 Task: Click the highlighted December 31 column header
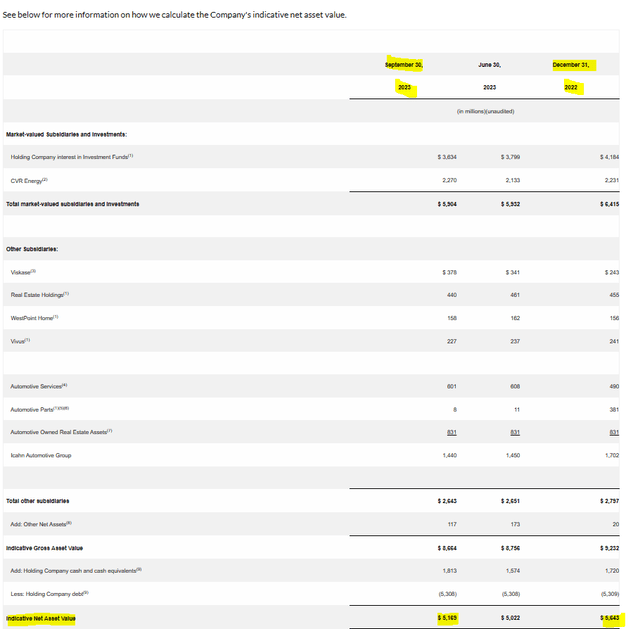point(572,65)
